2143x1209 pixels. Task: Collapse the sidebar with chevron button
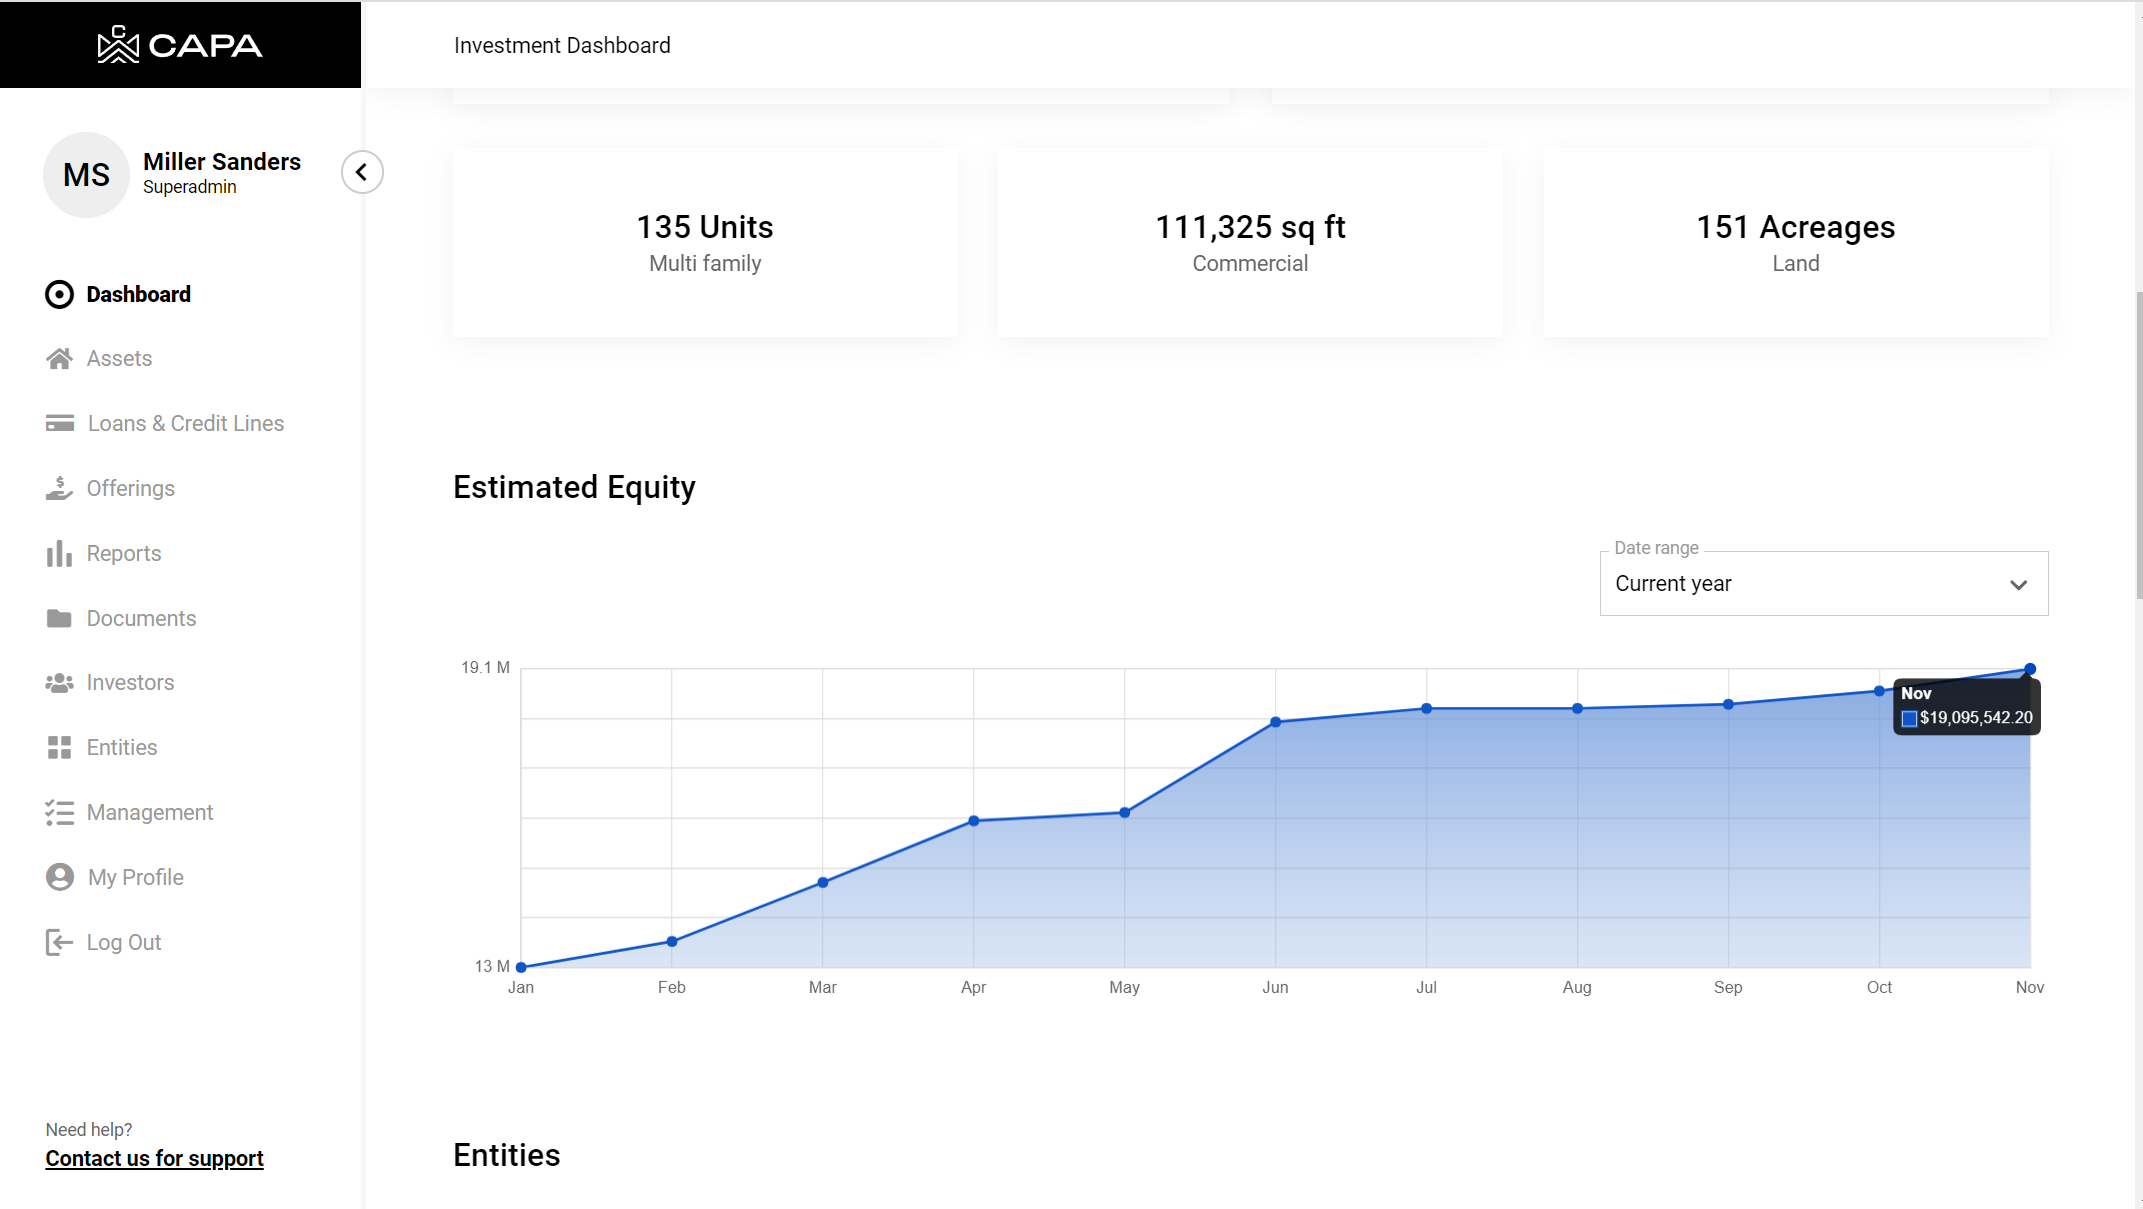[x=362, y=172]
